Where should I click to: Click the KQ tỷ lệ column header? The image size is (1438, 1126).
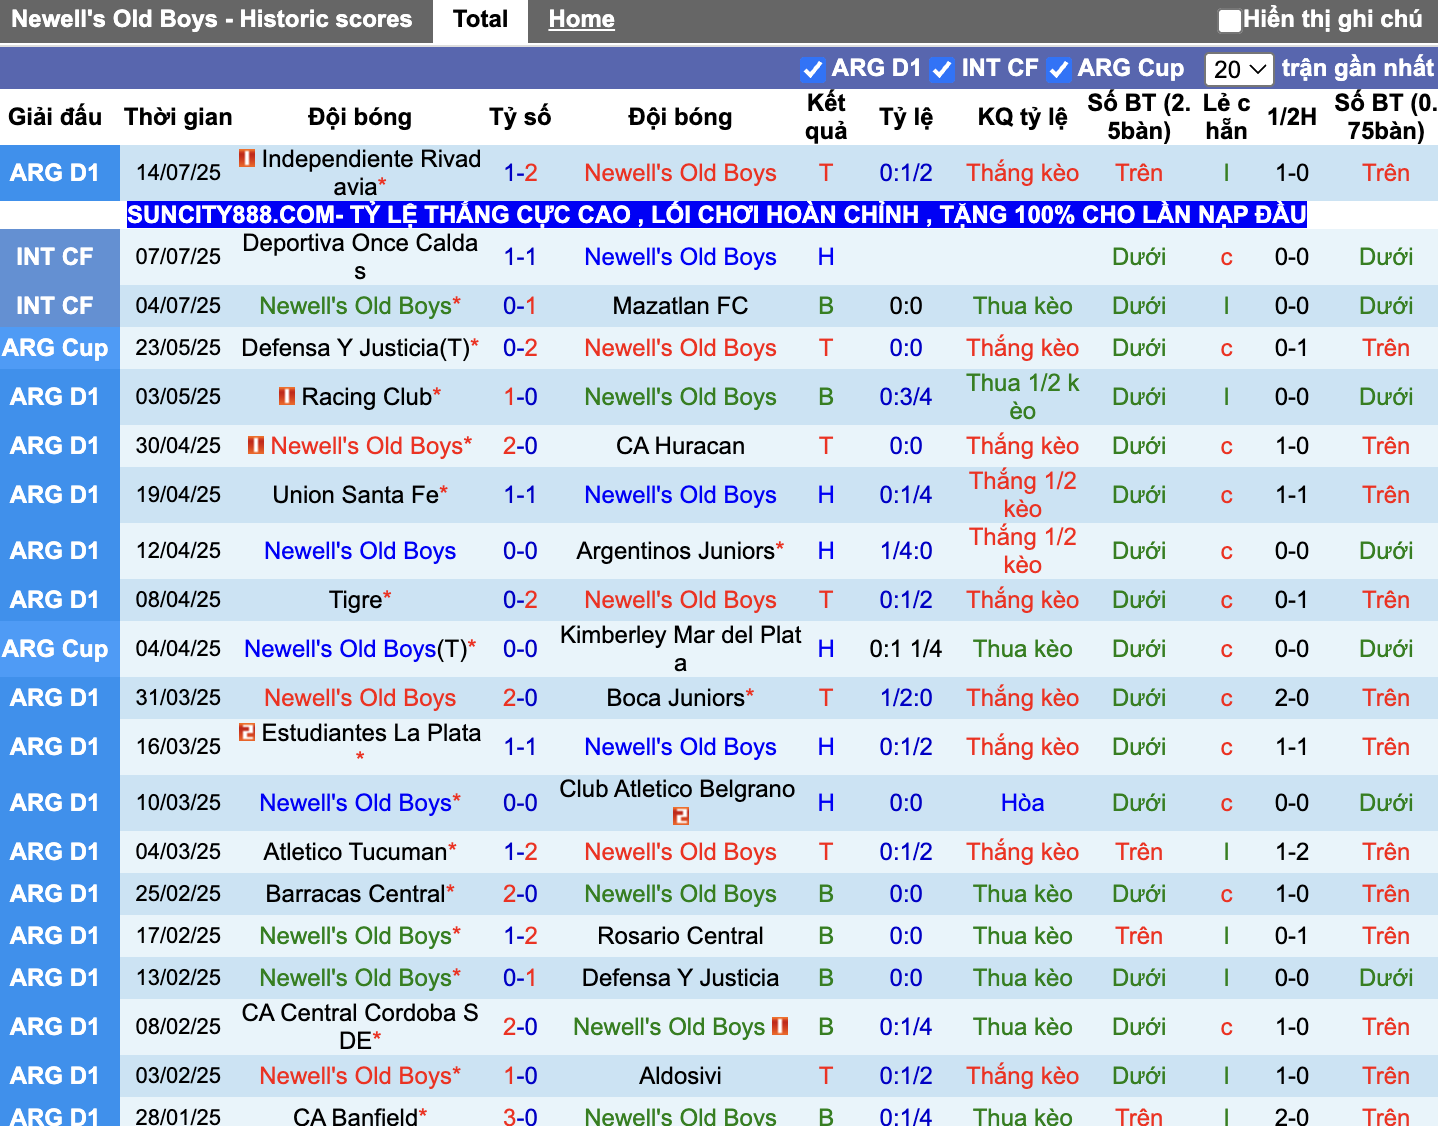(1022, 117)
